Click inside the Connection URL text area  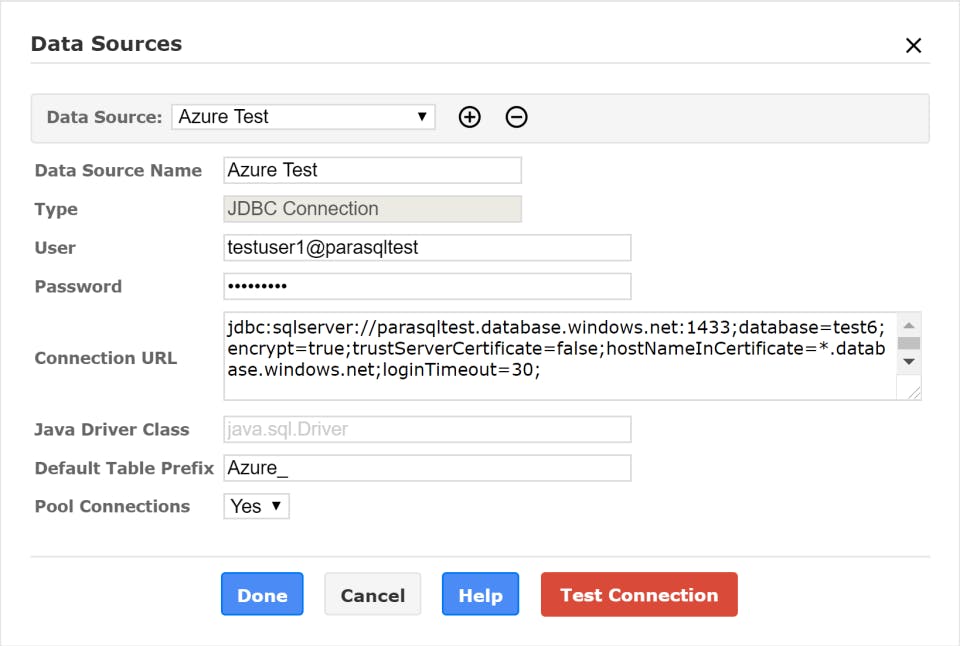pyautogui.click(x=558, y=357)
